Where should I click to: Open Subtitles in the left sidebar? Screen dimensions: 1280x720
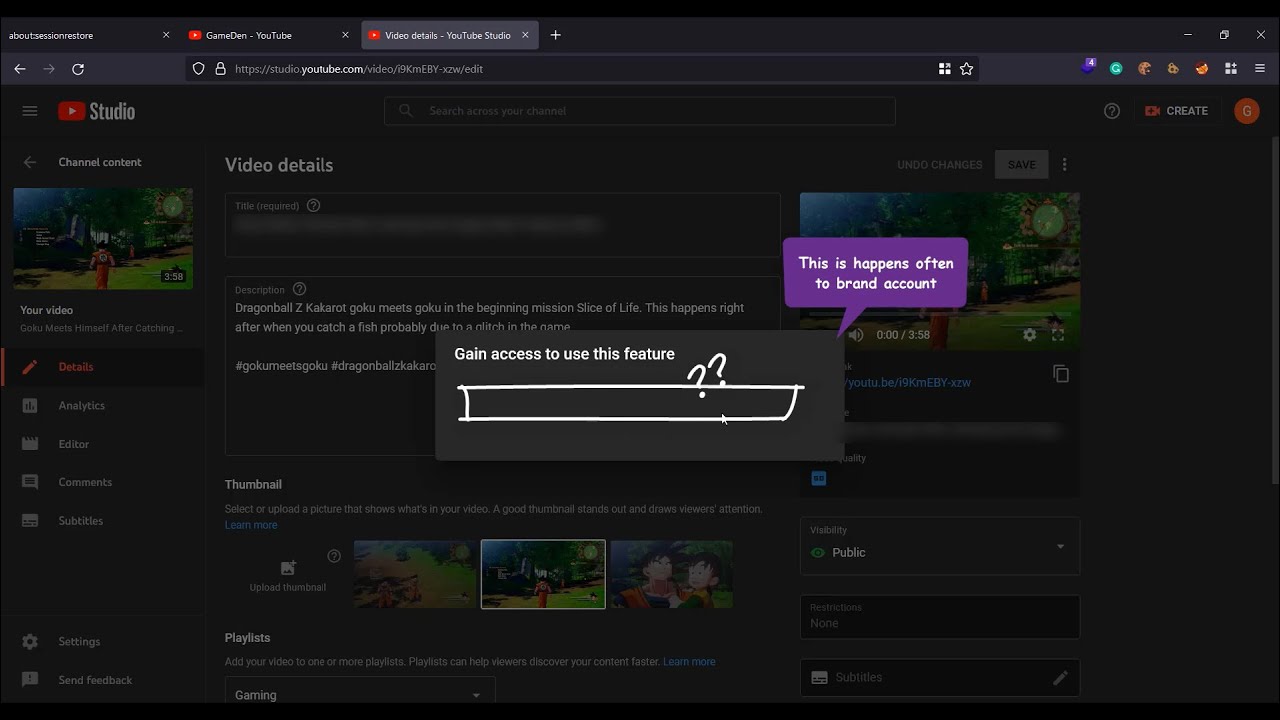pyautogui.click(x=102, y=521)
